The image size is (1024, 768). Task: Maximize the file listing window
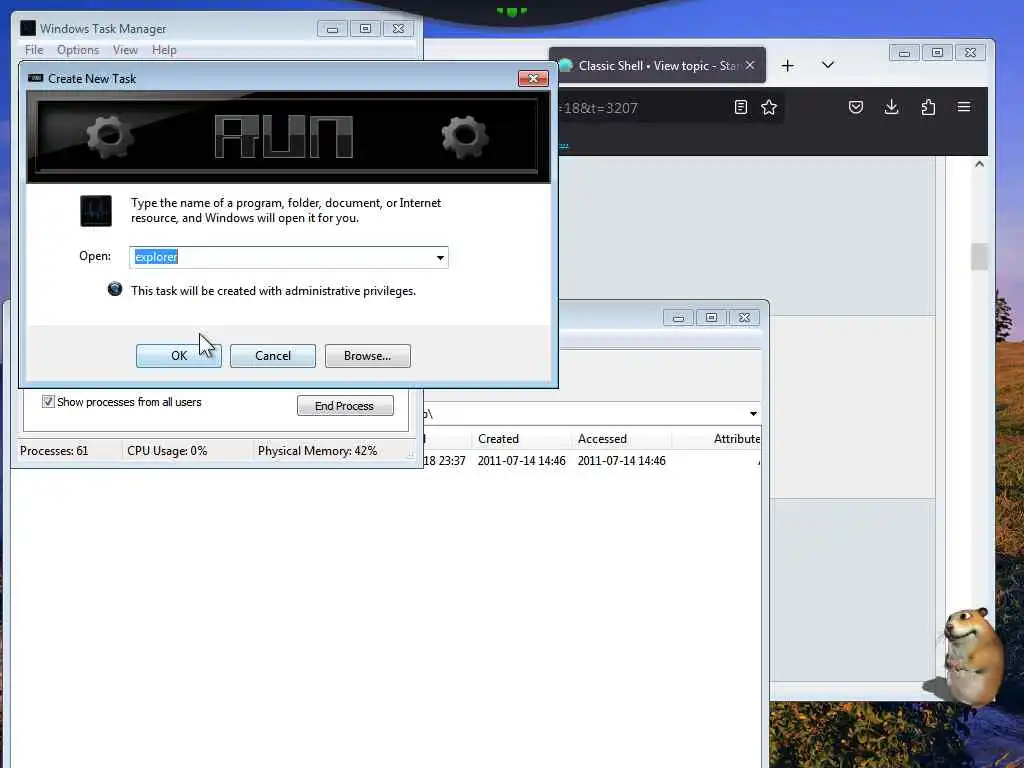[711, 317]
